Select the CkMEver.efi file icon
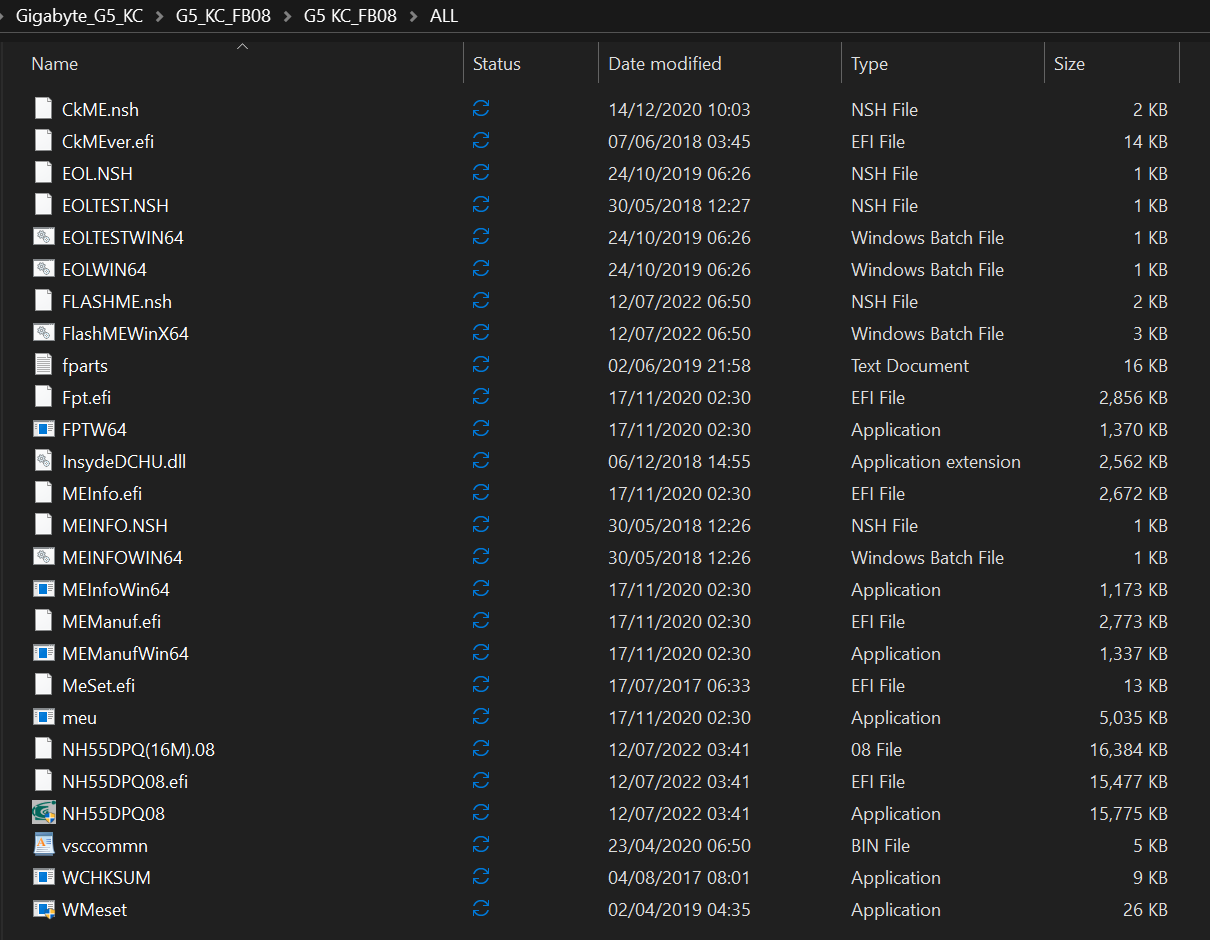The height and width of the screenshot is (940, 1210). tap(43, 141)
